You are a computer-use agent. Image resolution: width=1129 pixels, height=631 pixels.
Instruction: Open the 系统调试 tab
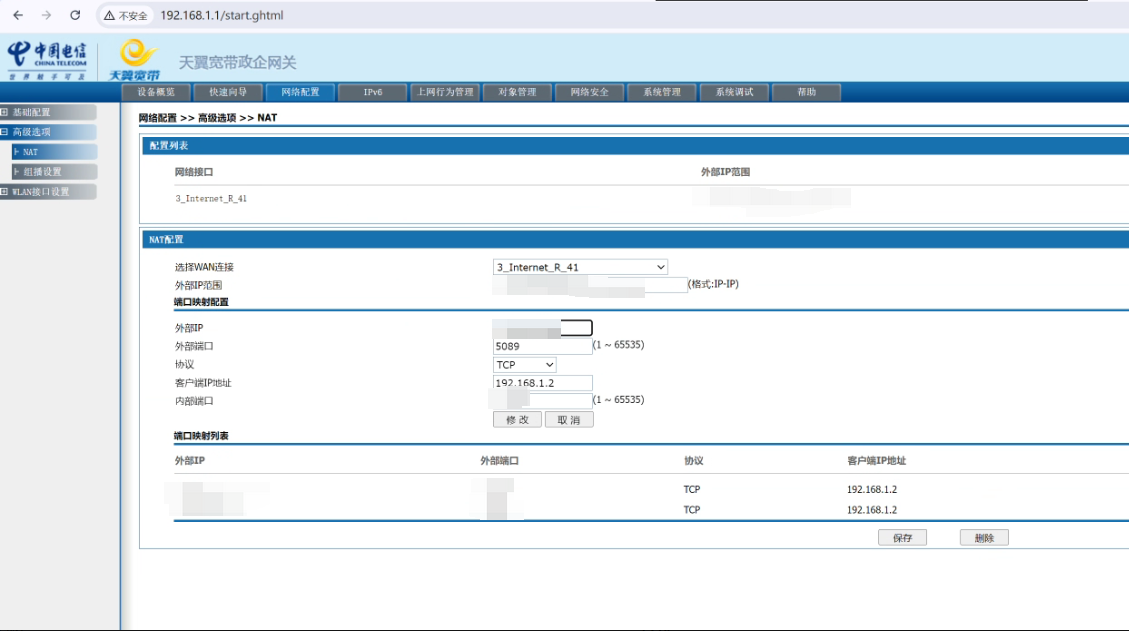[x=734, y=92]
